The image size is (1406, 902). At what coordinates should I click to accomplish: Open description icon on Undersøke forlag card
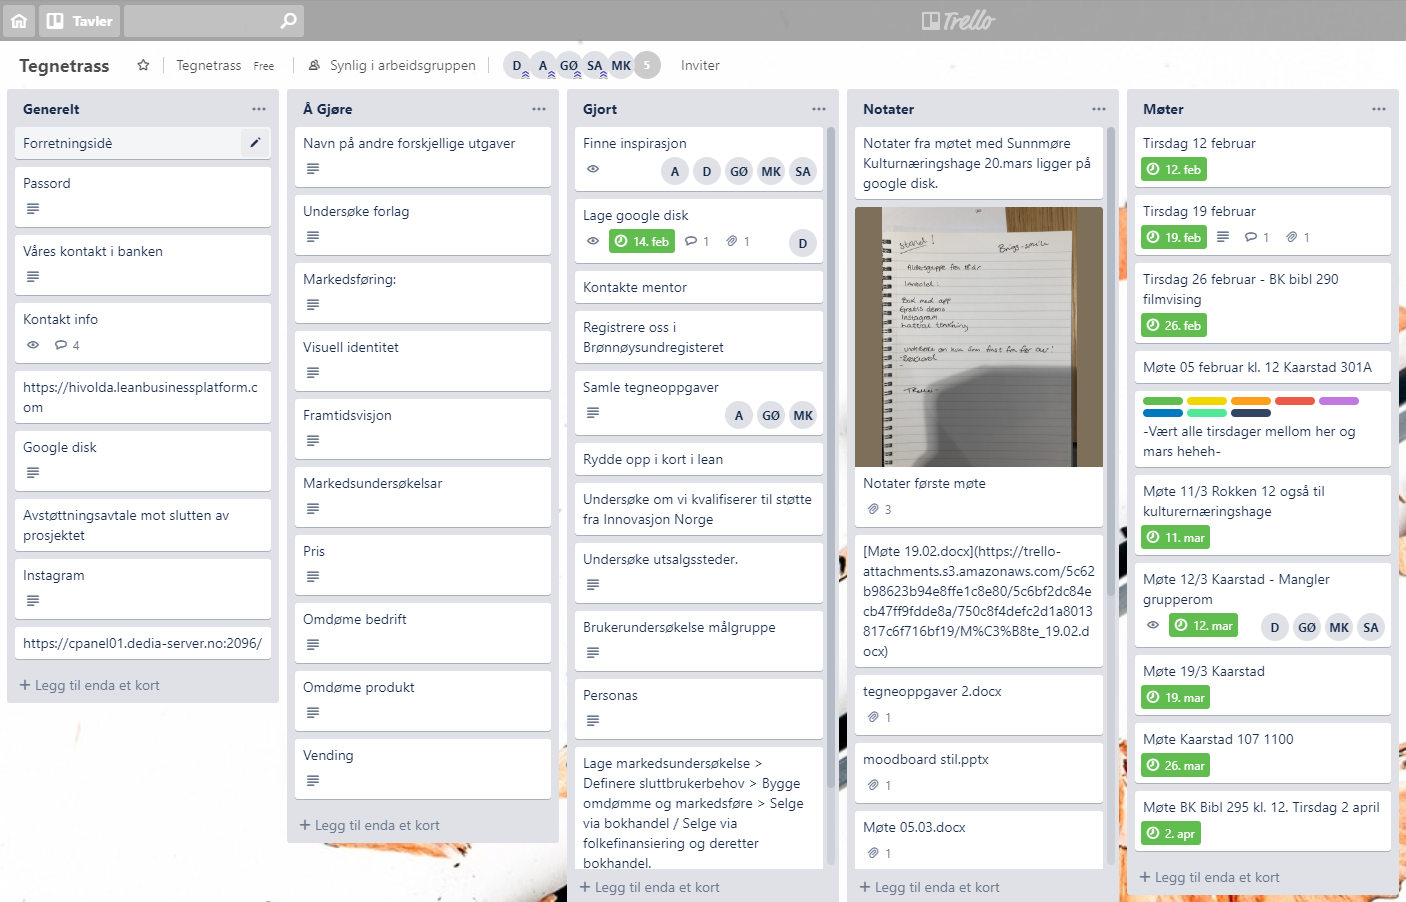tap(313, 237)
